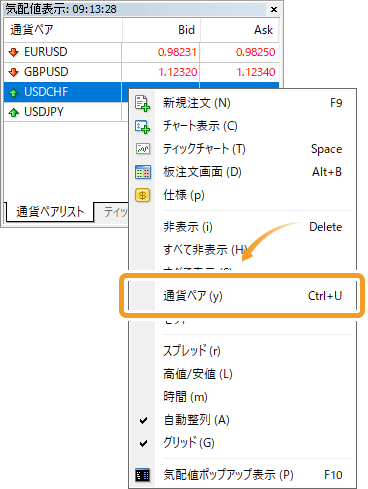Click the New Order (新規注文) icon
Screen dimensions: 368x489
click(x=143, y=103)
